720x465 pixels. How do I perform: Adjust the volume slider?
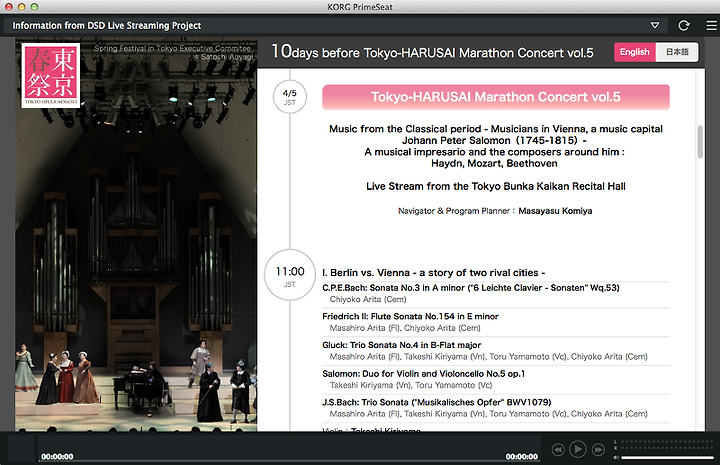pos(667,457)
